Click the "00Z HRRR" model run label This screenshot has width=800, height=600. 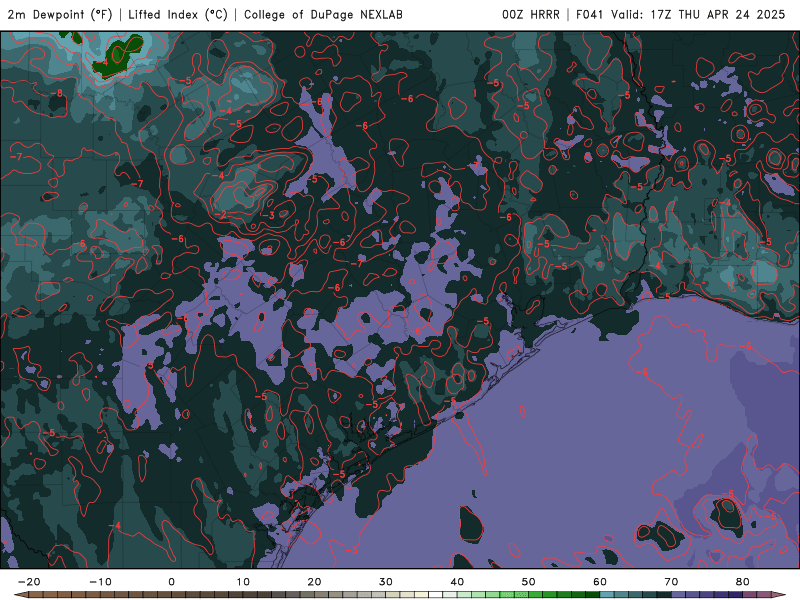(531, 14)
